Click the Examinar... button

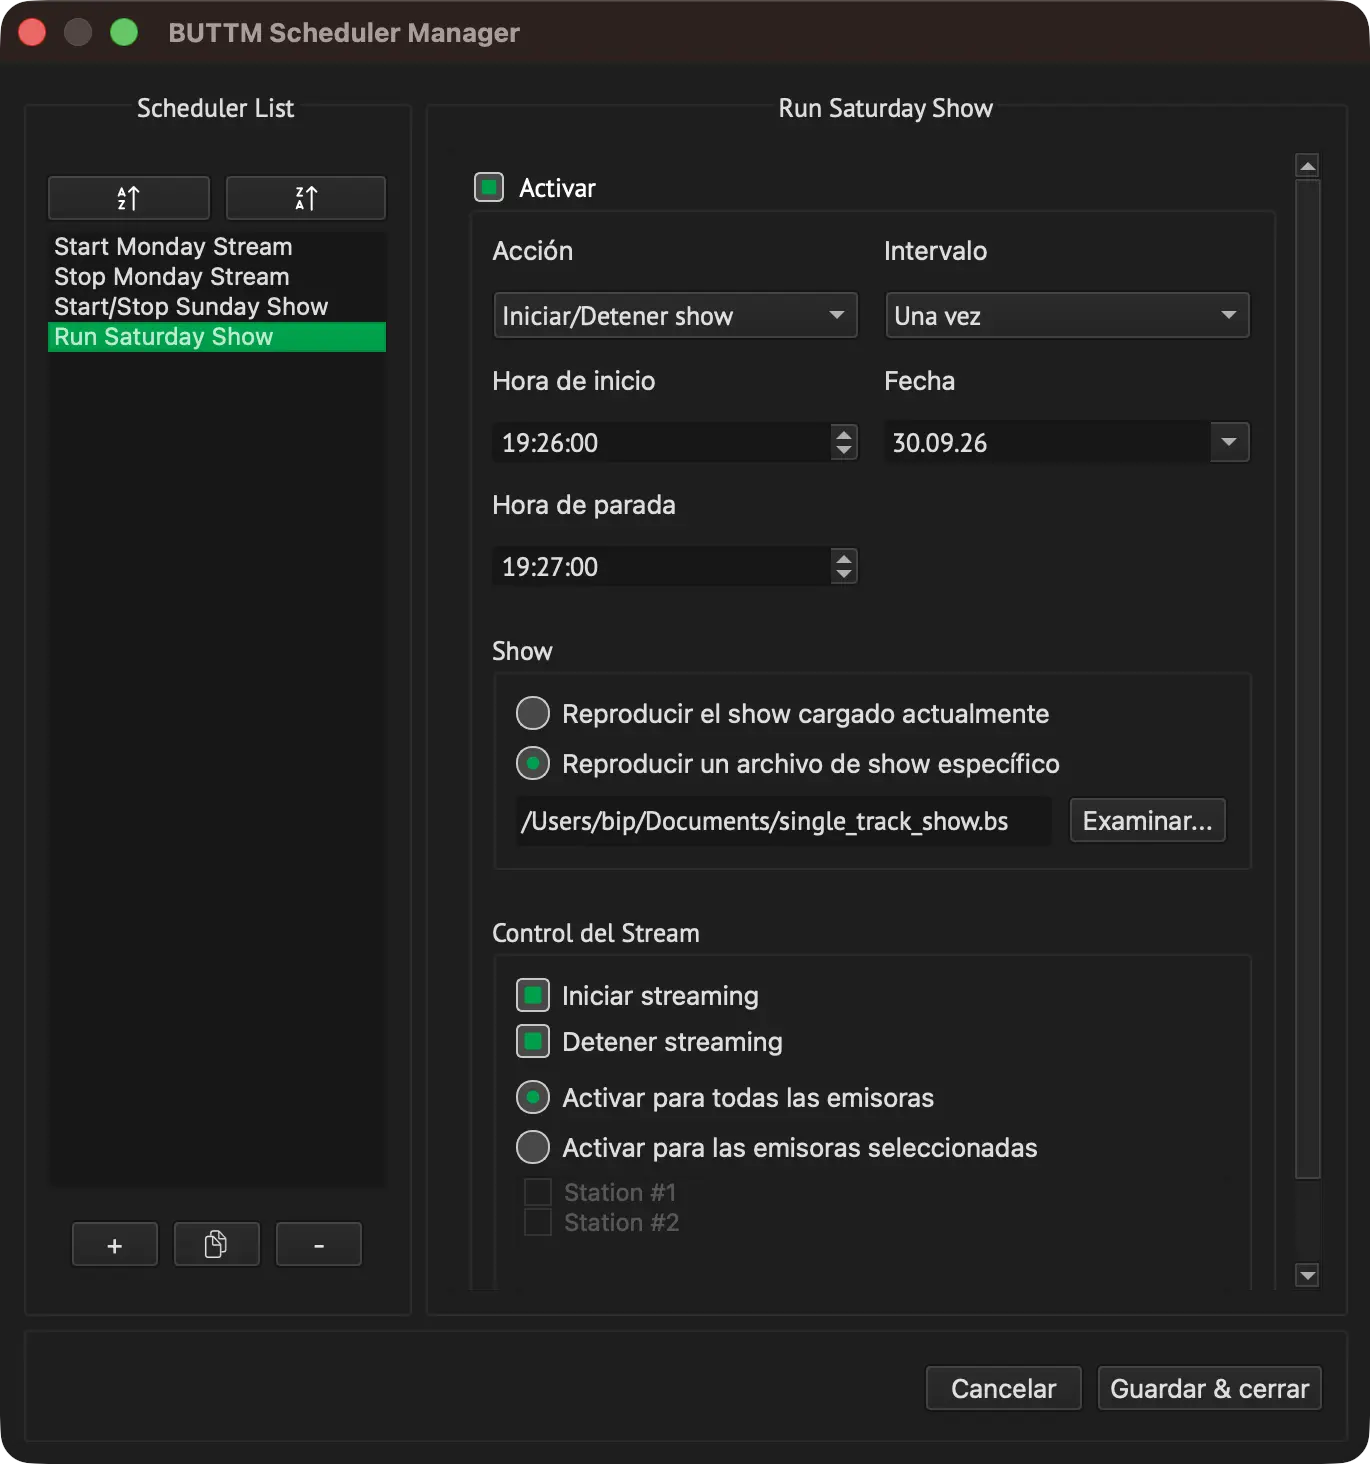1147,821
